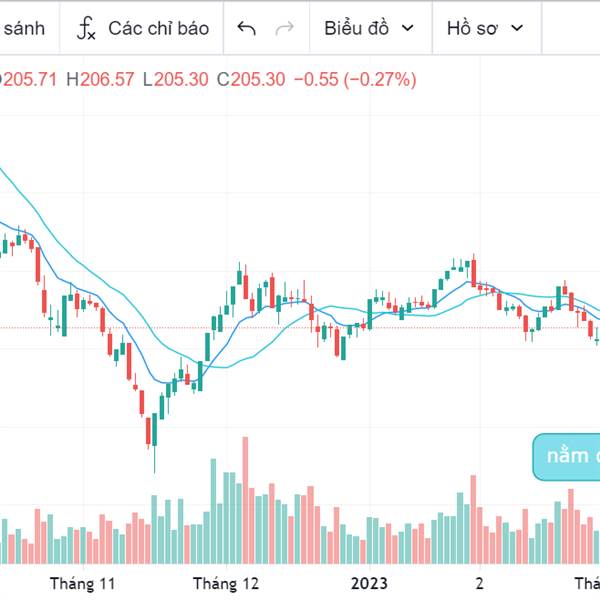The height and width of the screenshot is (600, 600).
Task: Click the Tháng 12 time axis label
Action: pos(225,583)
